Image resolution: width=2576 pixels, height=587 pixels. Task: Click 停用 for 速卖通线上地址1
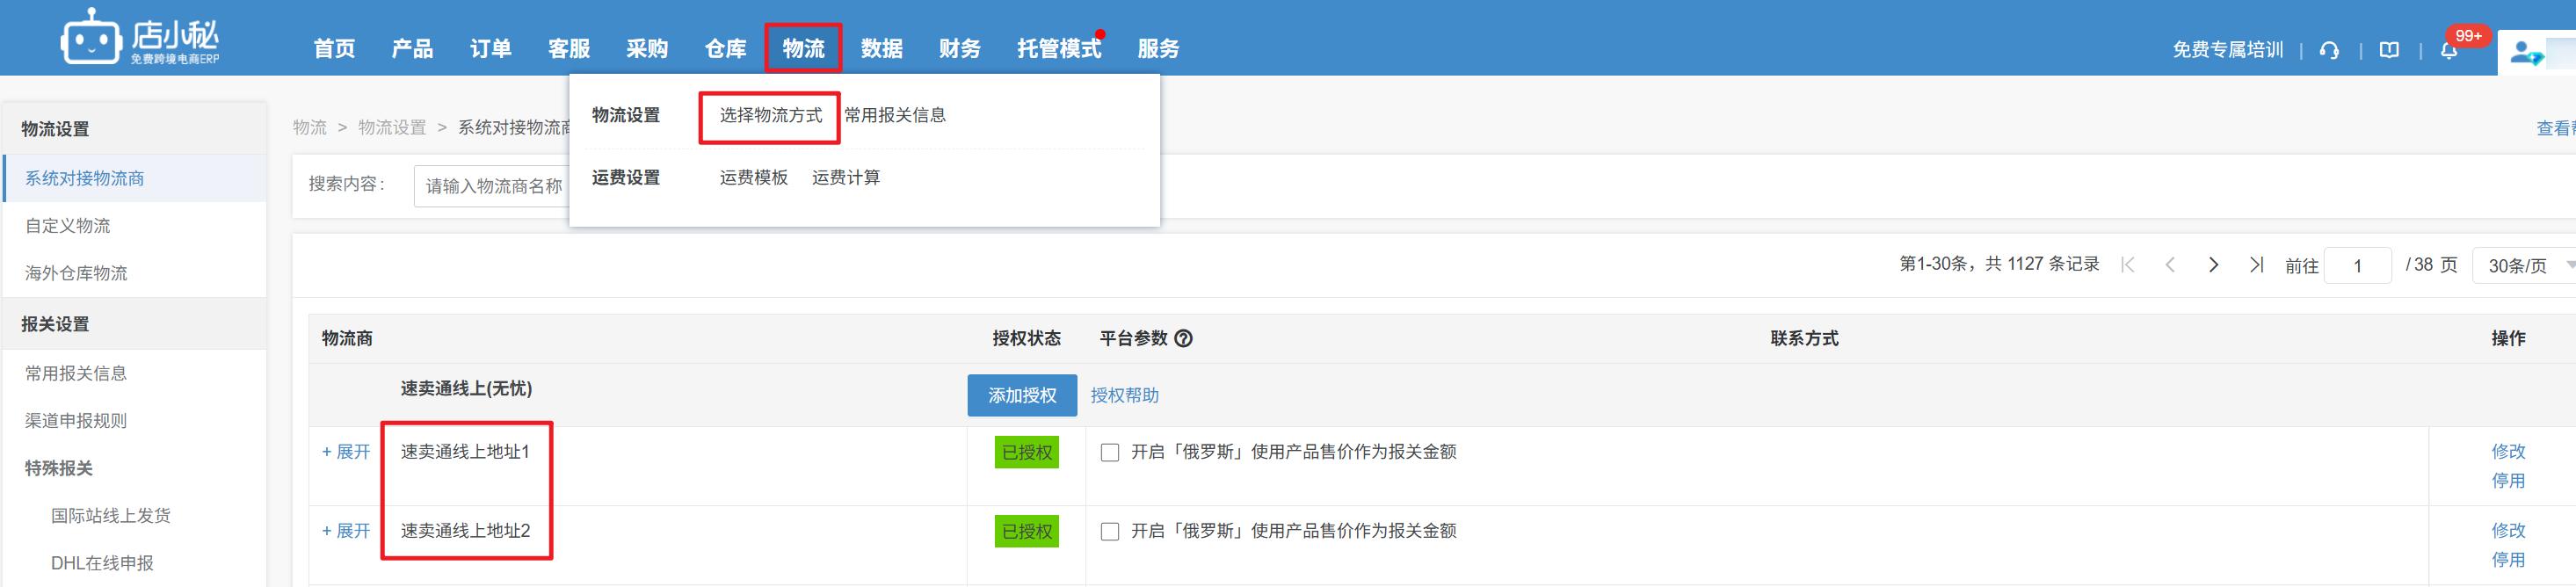click(x=2507, y=481)
